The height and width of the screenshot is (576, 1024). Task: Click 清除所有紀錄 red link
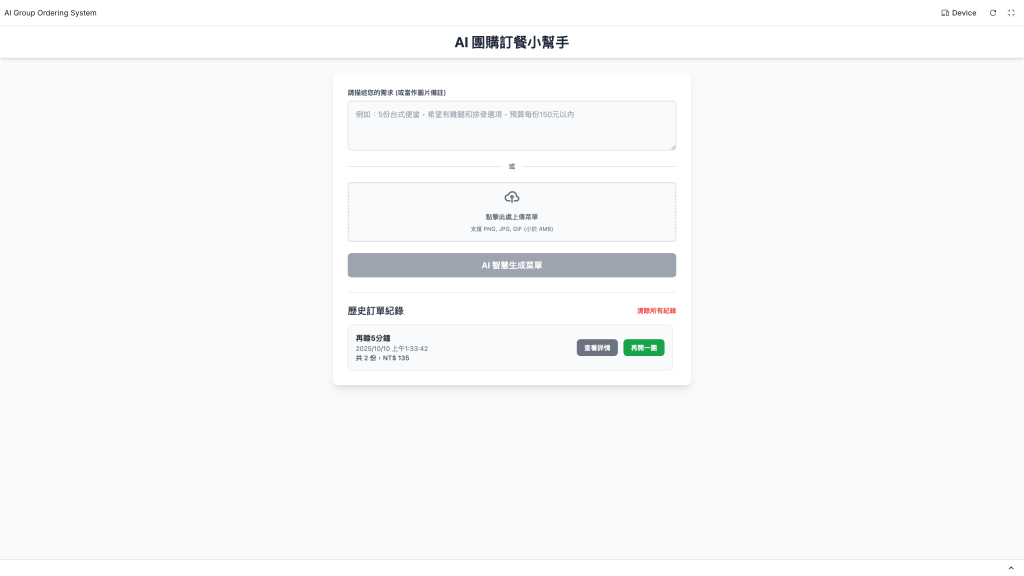[656, 311]
